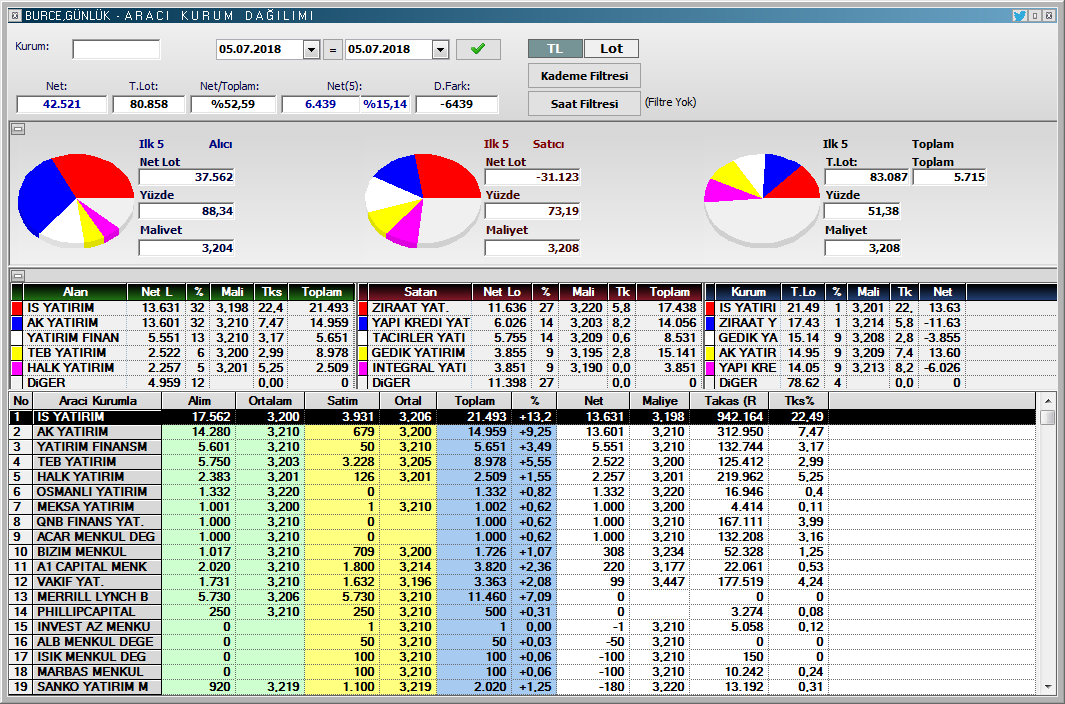Click the Kurum column header in top table
Viewport: 1065px width, 704px height.
click(748, 292)
